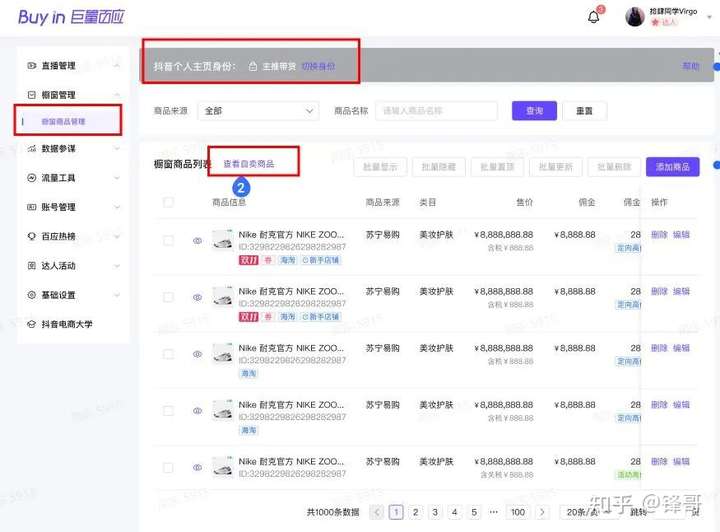Screen dimensions: 720x532
Task: Toggle eye visibility on the fifth product
Action: [197, 467]
